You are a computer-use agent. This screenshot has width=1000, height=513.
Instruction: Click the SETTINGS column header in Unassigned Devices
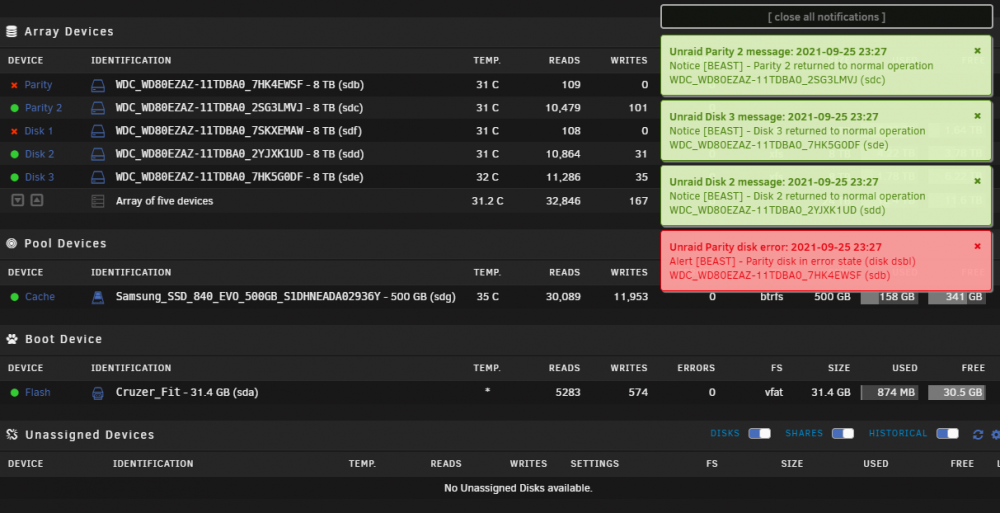(594, 464)
